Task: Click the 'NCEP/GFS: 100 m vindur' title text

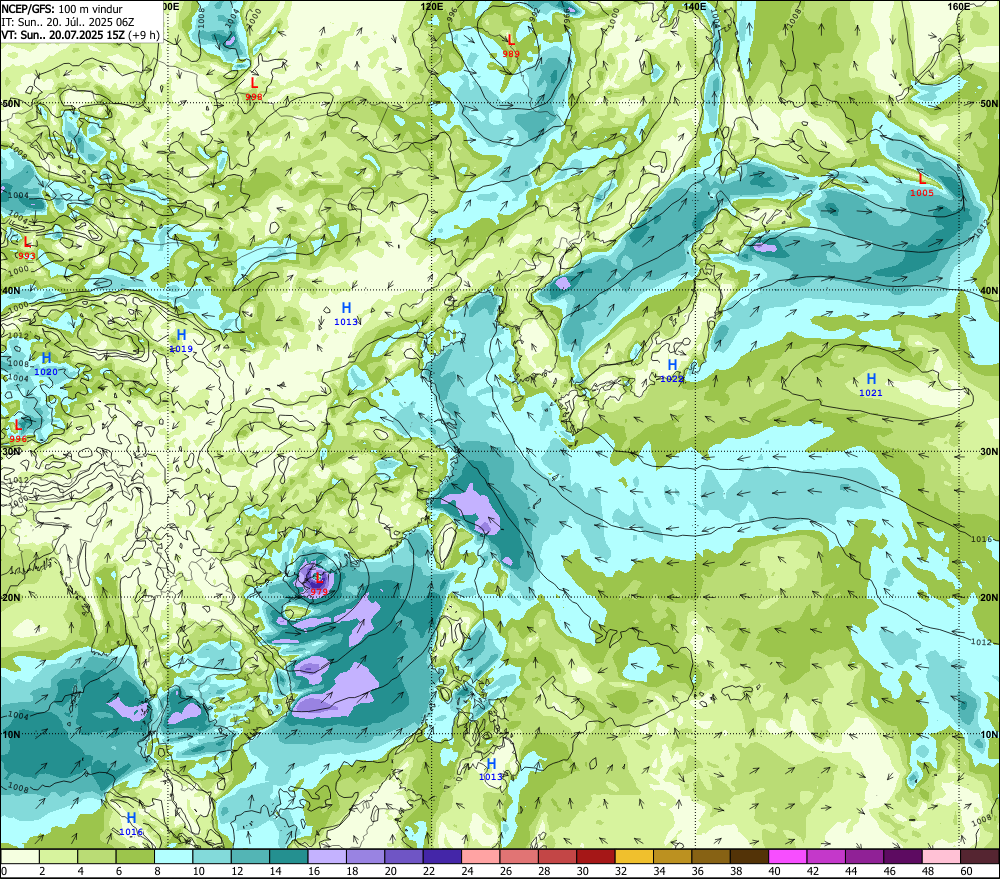Action: point(62,9)
